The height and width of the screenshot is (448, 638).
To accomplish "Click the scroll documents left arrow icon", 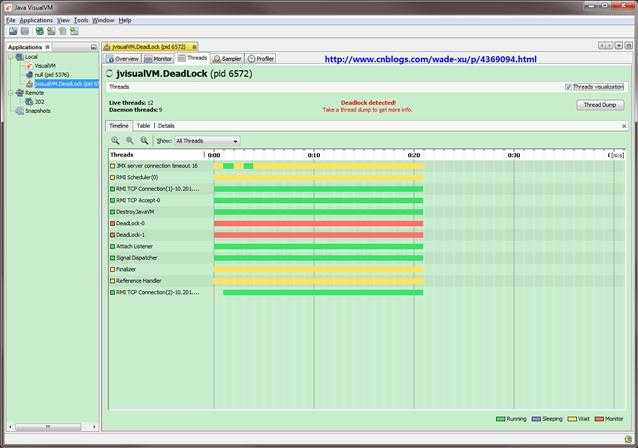I will point(601,46).
